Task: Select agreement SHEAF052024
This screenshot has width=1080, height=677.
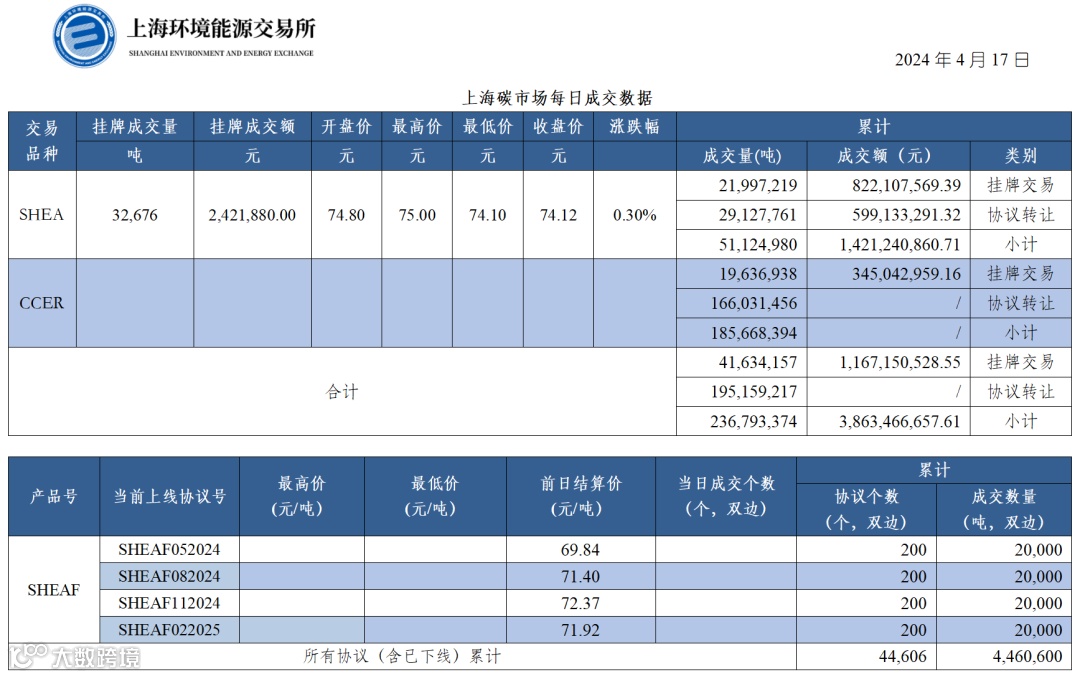Action: 169,550
